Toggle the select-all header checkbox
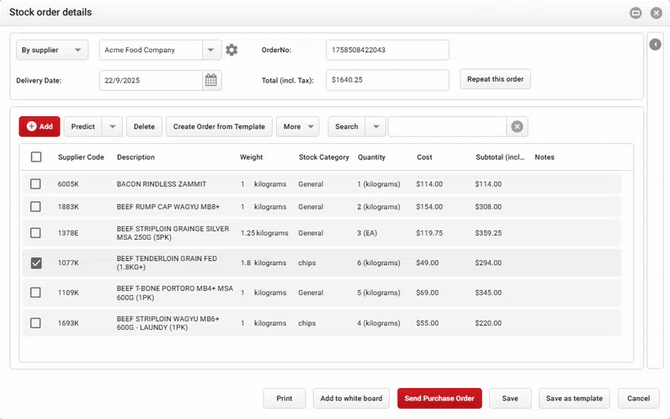 point(36,157)
